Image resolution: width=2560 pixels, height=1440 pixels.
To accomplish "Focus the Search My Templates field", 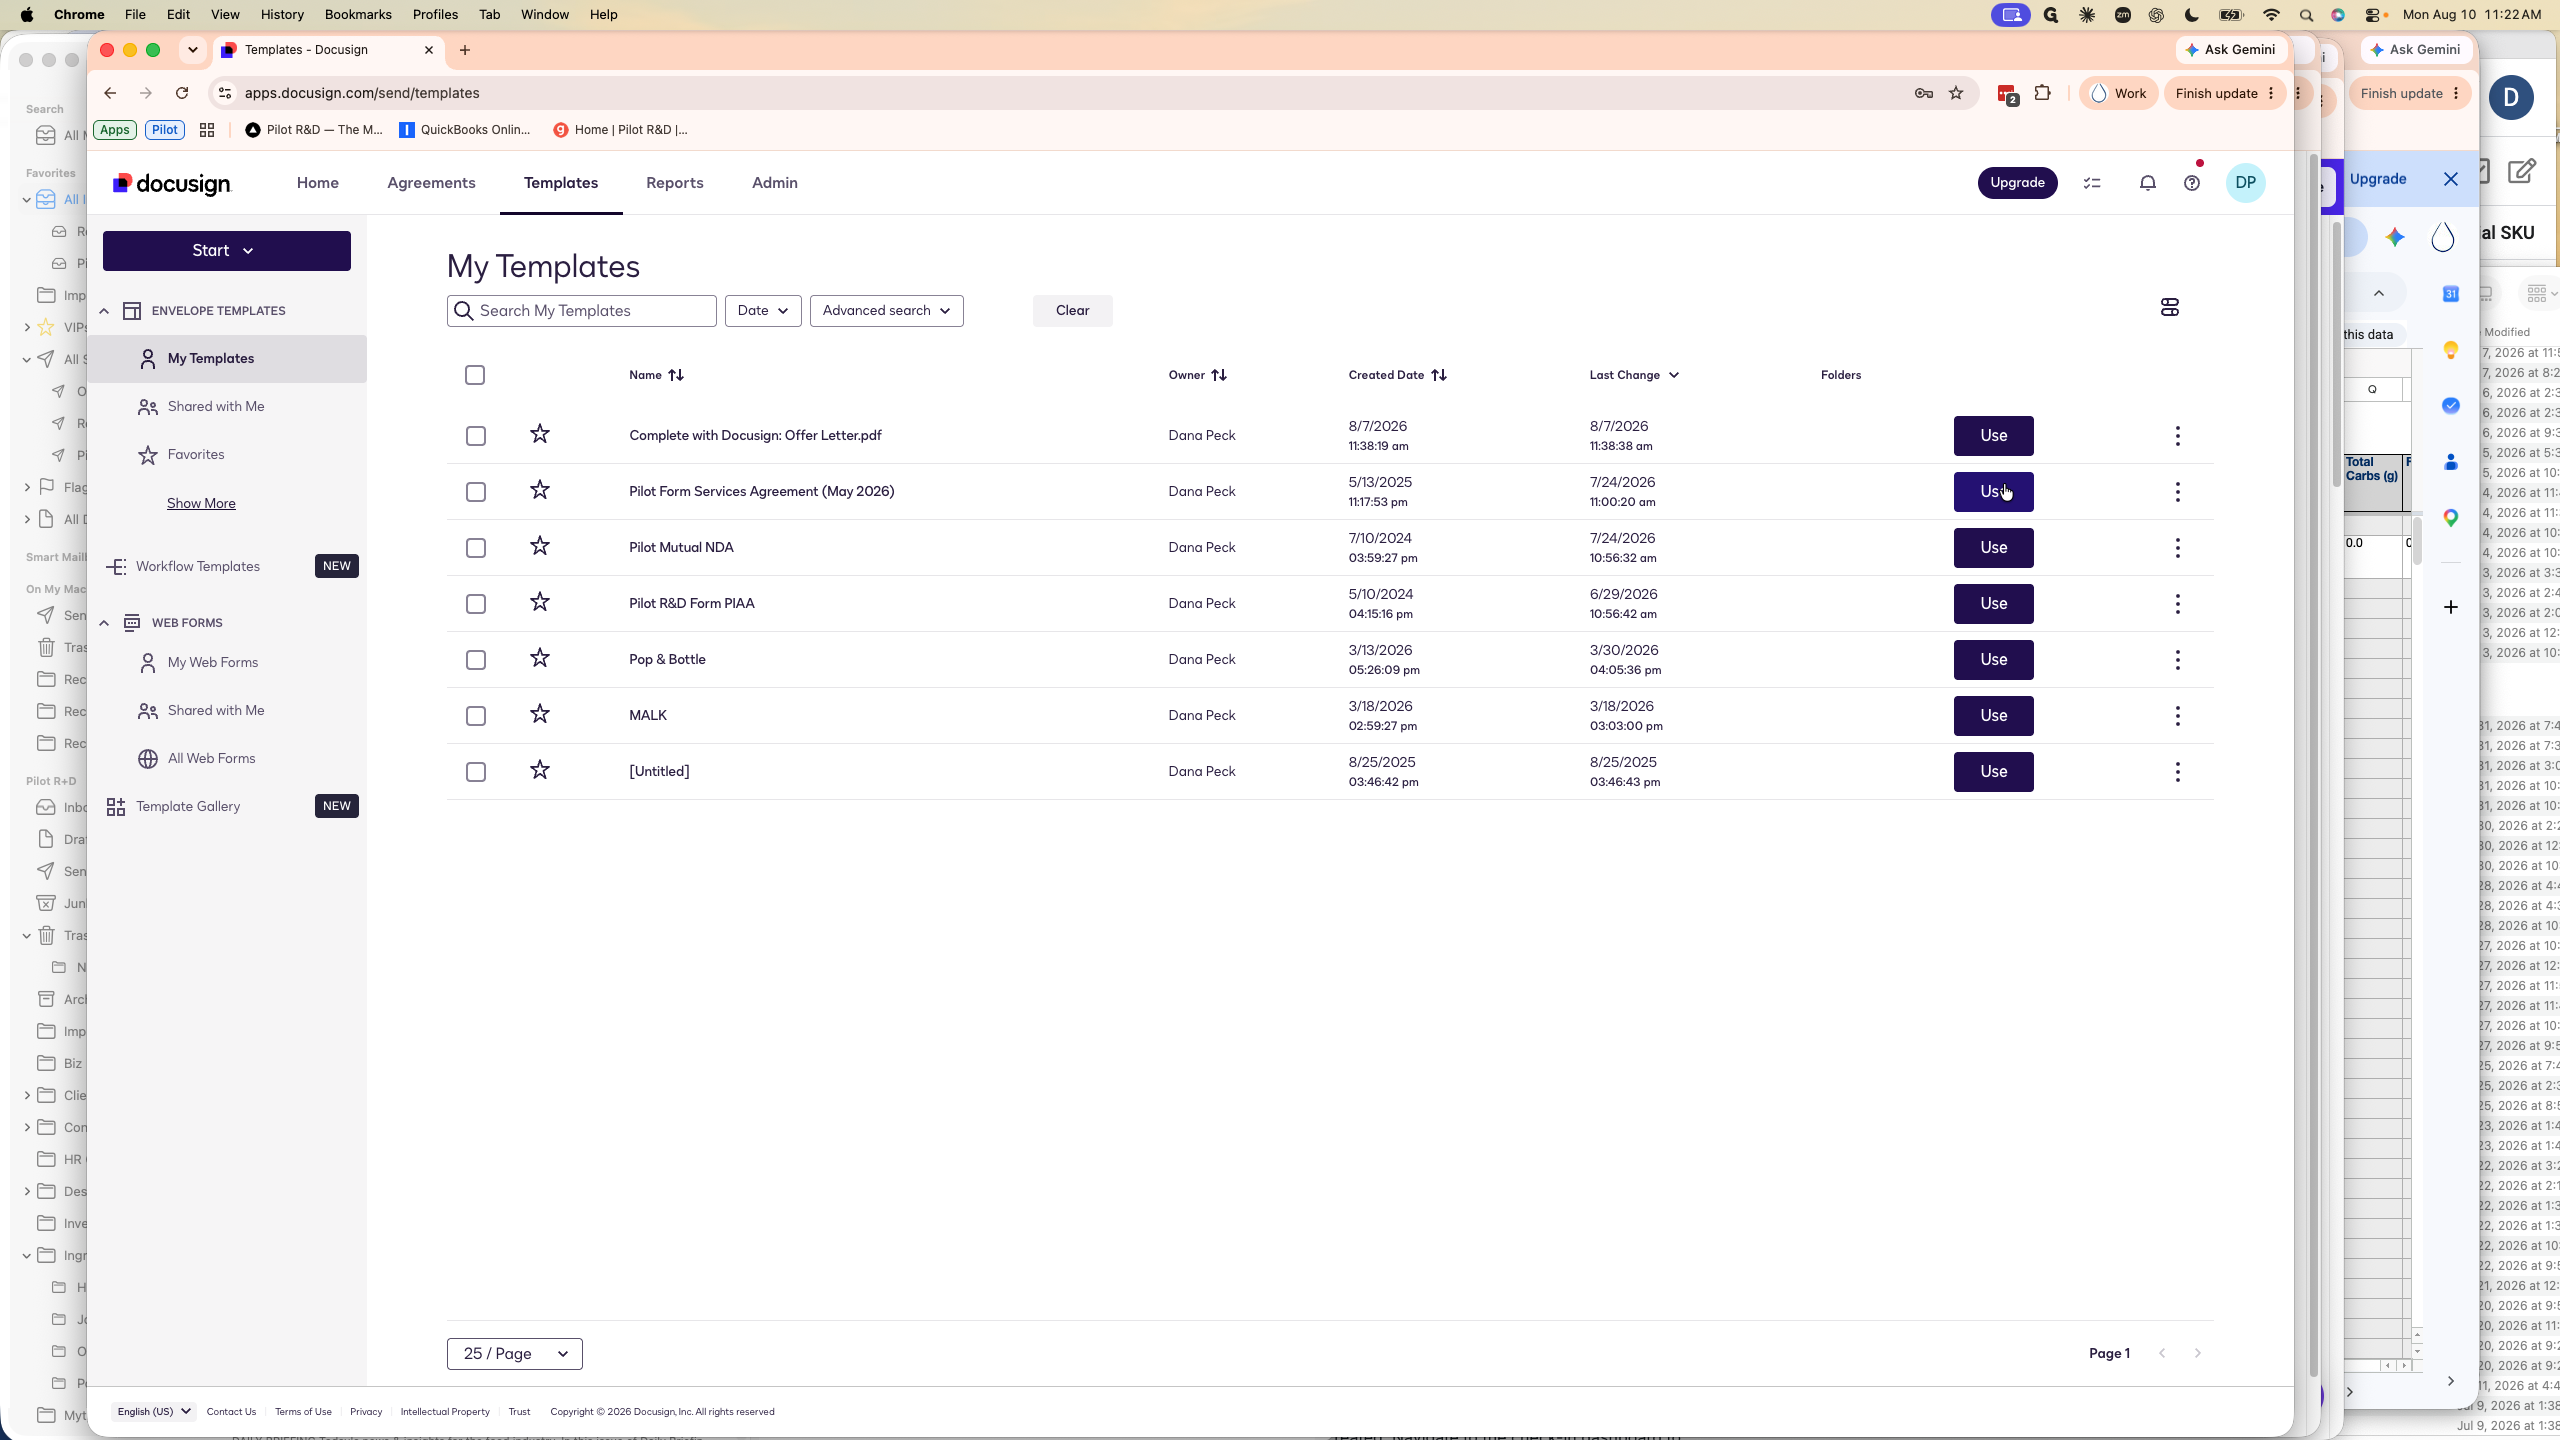I will click(x=582, y=311).
